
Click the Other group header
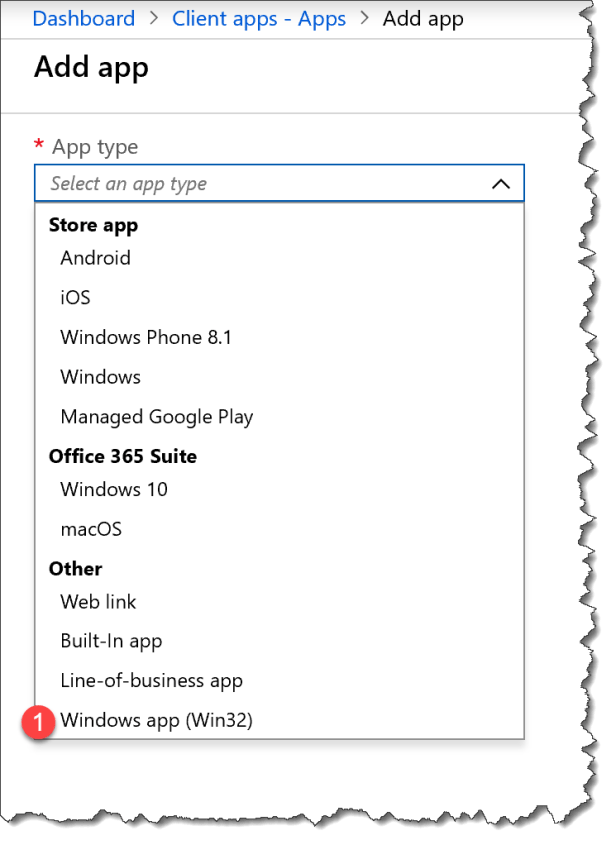pyautogui.click(x=75, y=569)
